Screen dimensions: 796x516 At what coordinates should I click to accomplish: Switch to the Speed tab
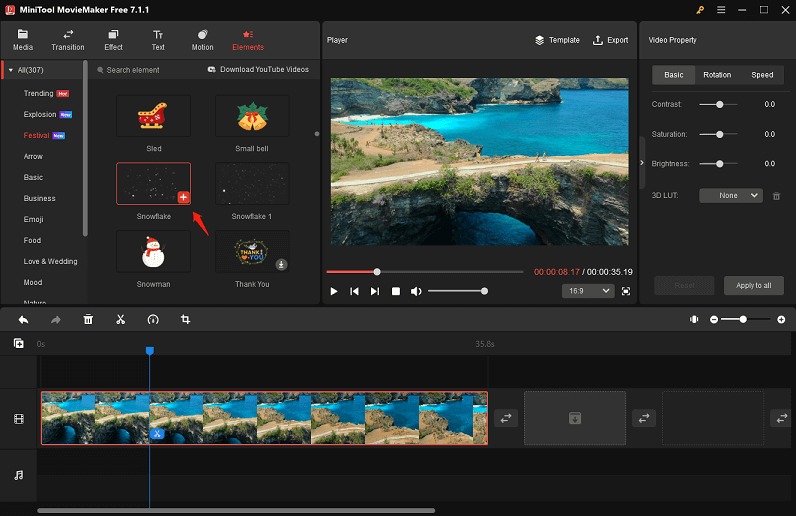click(x=762, y=75)
